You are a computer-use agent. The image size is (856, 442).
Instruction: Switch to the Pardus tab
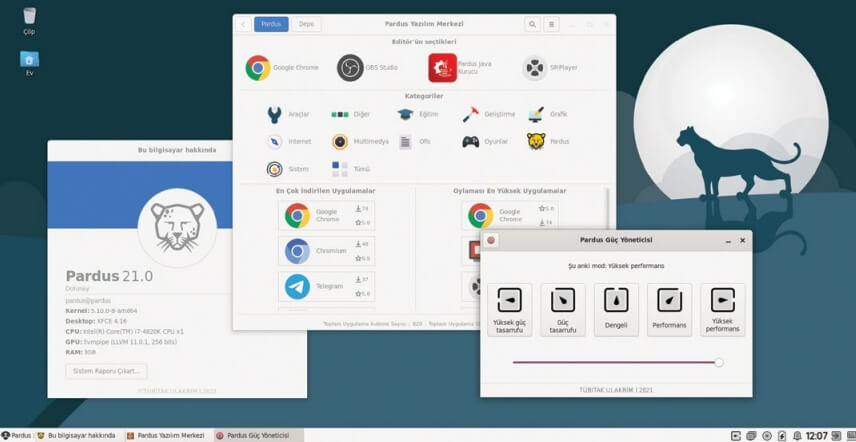tap(271, 24)
